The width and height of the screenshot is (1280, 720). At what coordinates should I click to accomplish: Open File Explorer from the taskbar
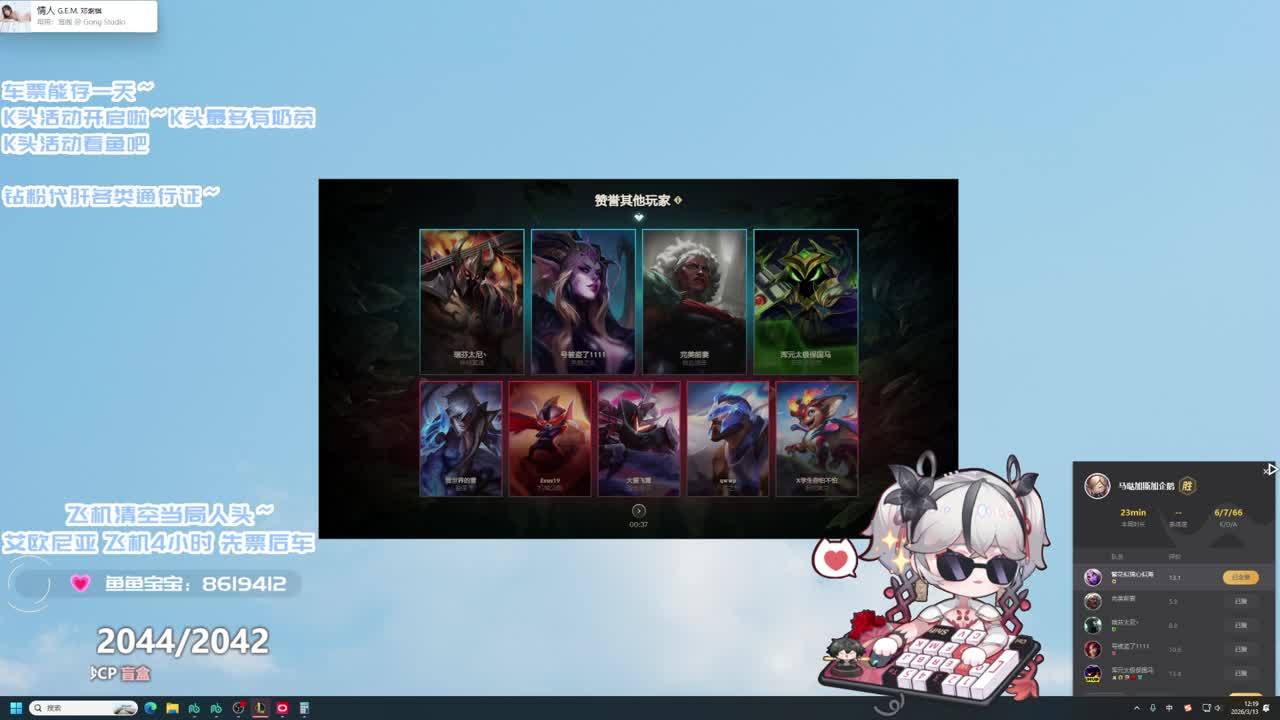pos(173,708)
